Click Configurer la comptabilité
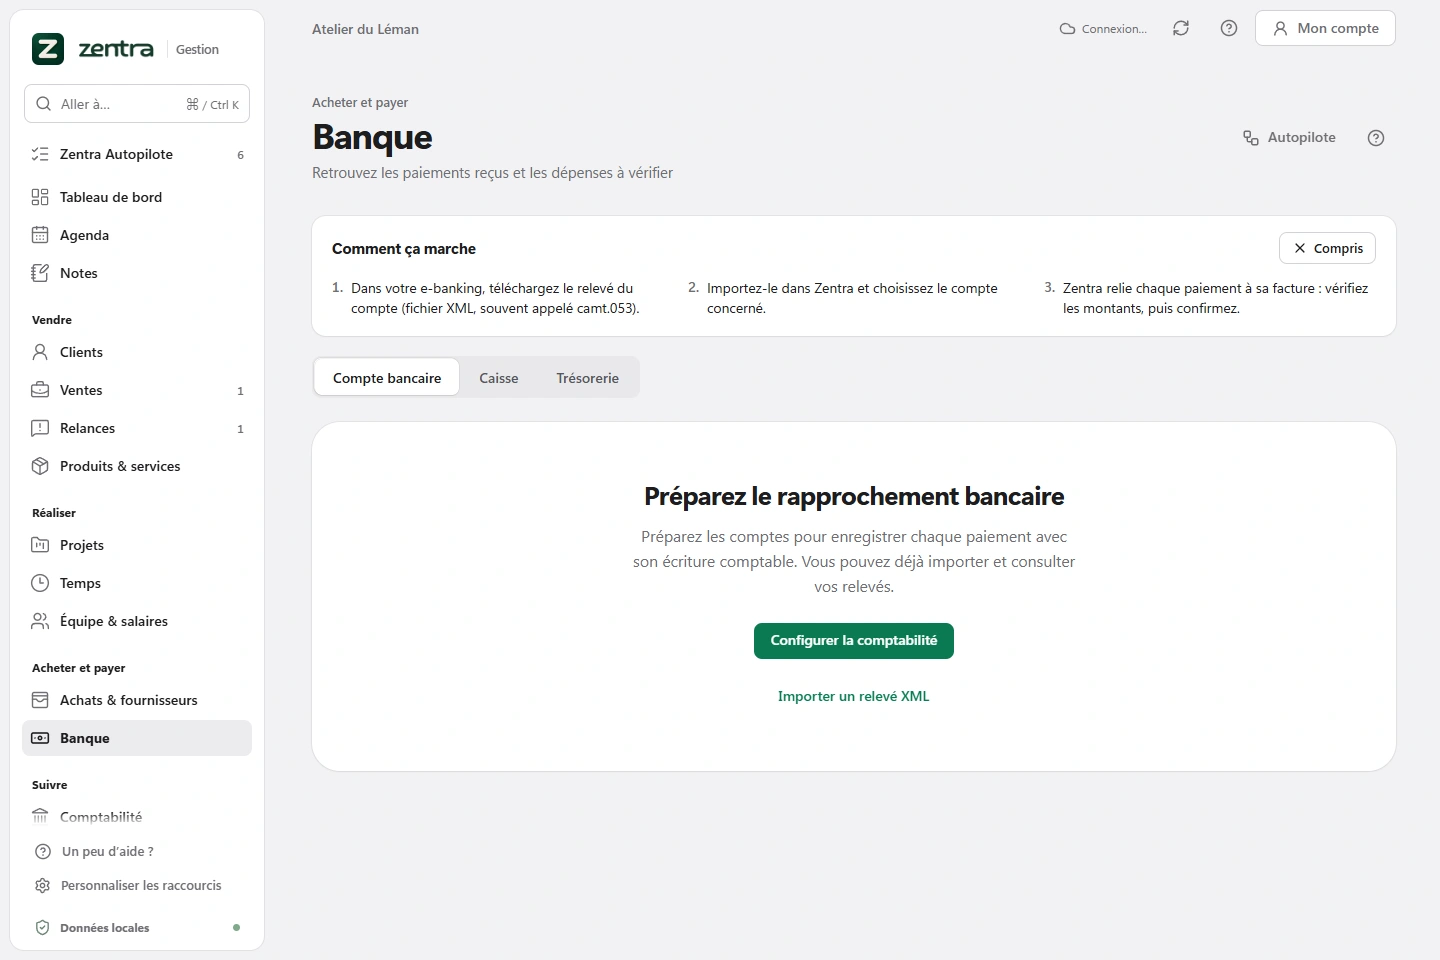Viewport: 1440px width, 960px height. [x=854, y=641]
